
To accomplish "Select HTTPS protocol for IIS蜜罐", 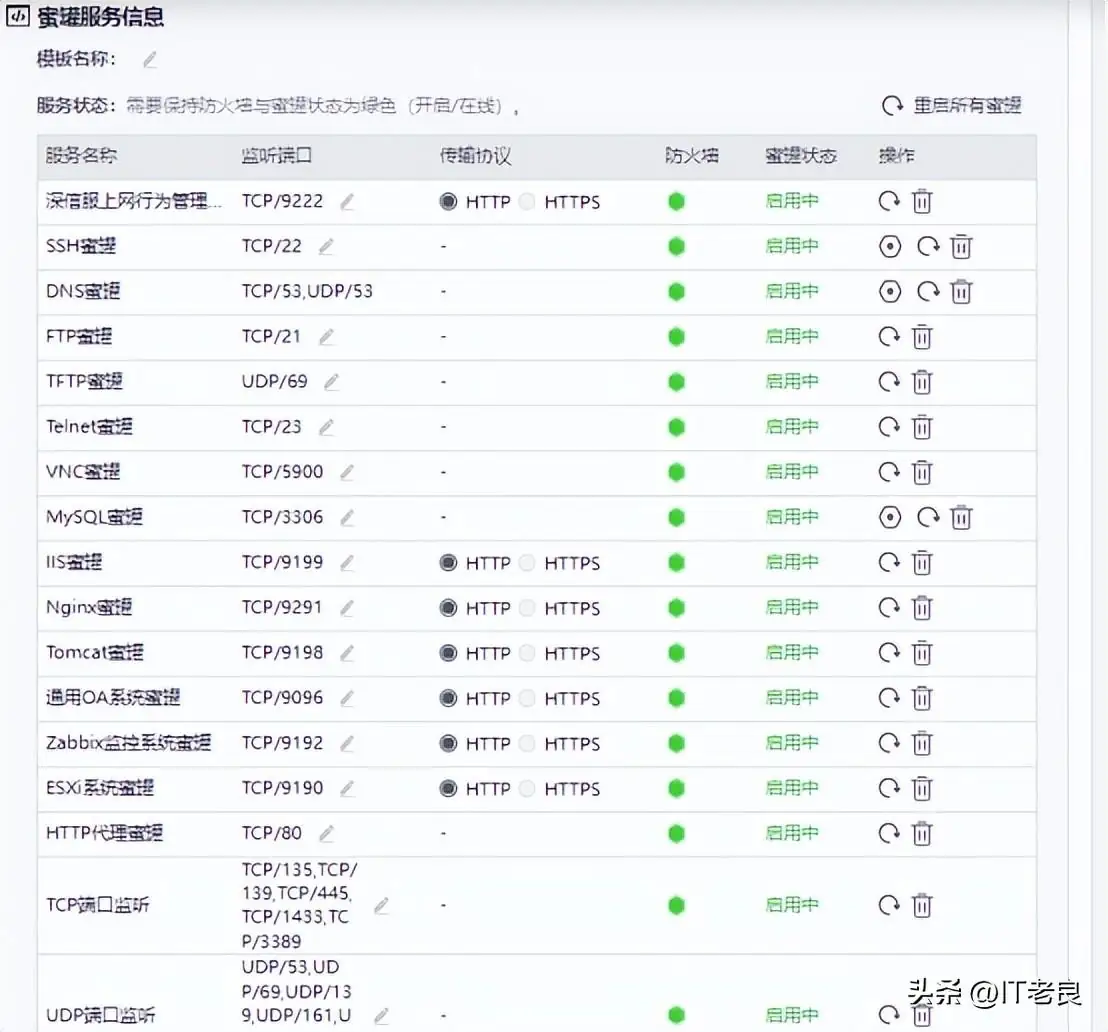I will coord(527,562).
